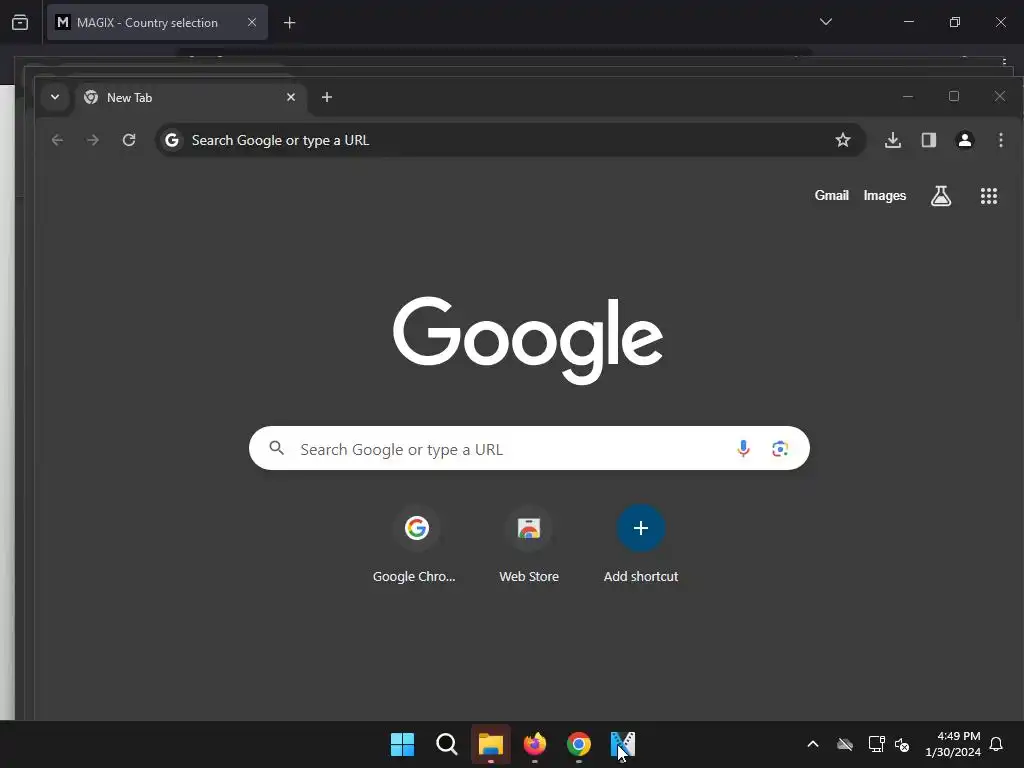Select MAGIX - Country selection tab
Image resolution: width=1024 pixels, height=768 pixels.
coord(157,22)
